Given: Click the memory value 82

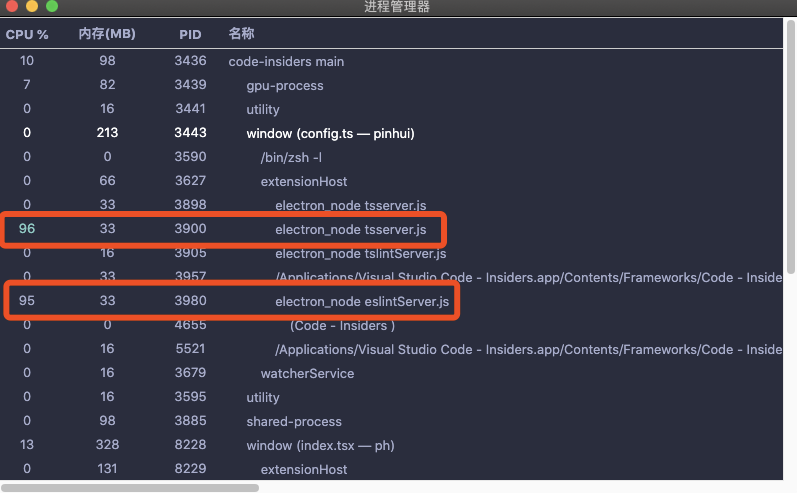Looking at the screenshot, I should (x=107, y=84).
